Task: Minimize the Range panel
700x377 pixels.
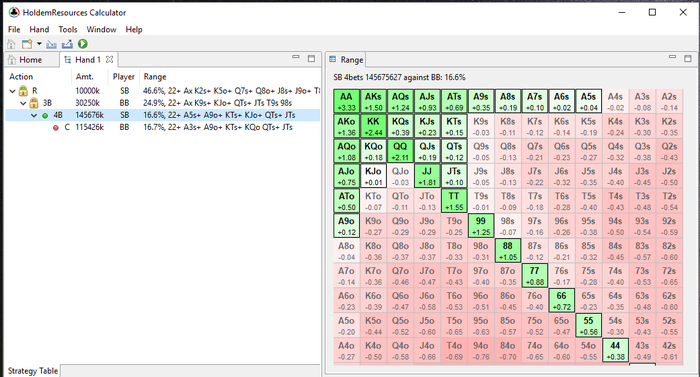Action: (x=672, y=57)
